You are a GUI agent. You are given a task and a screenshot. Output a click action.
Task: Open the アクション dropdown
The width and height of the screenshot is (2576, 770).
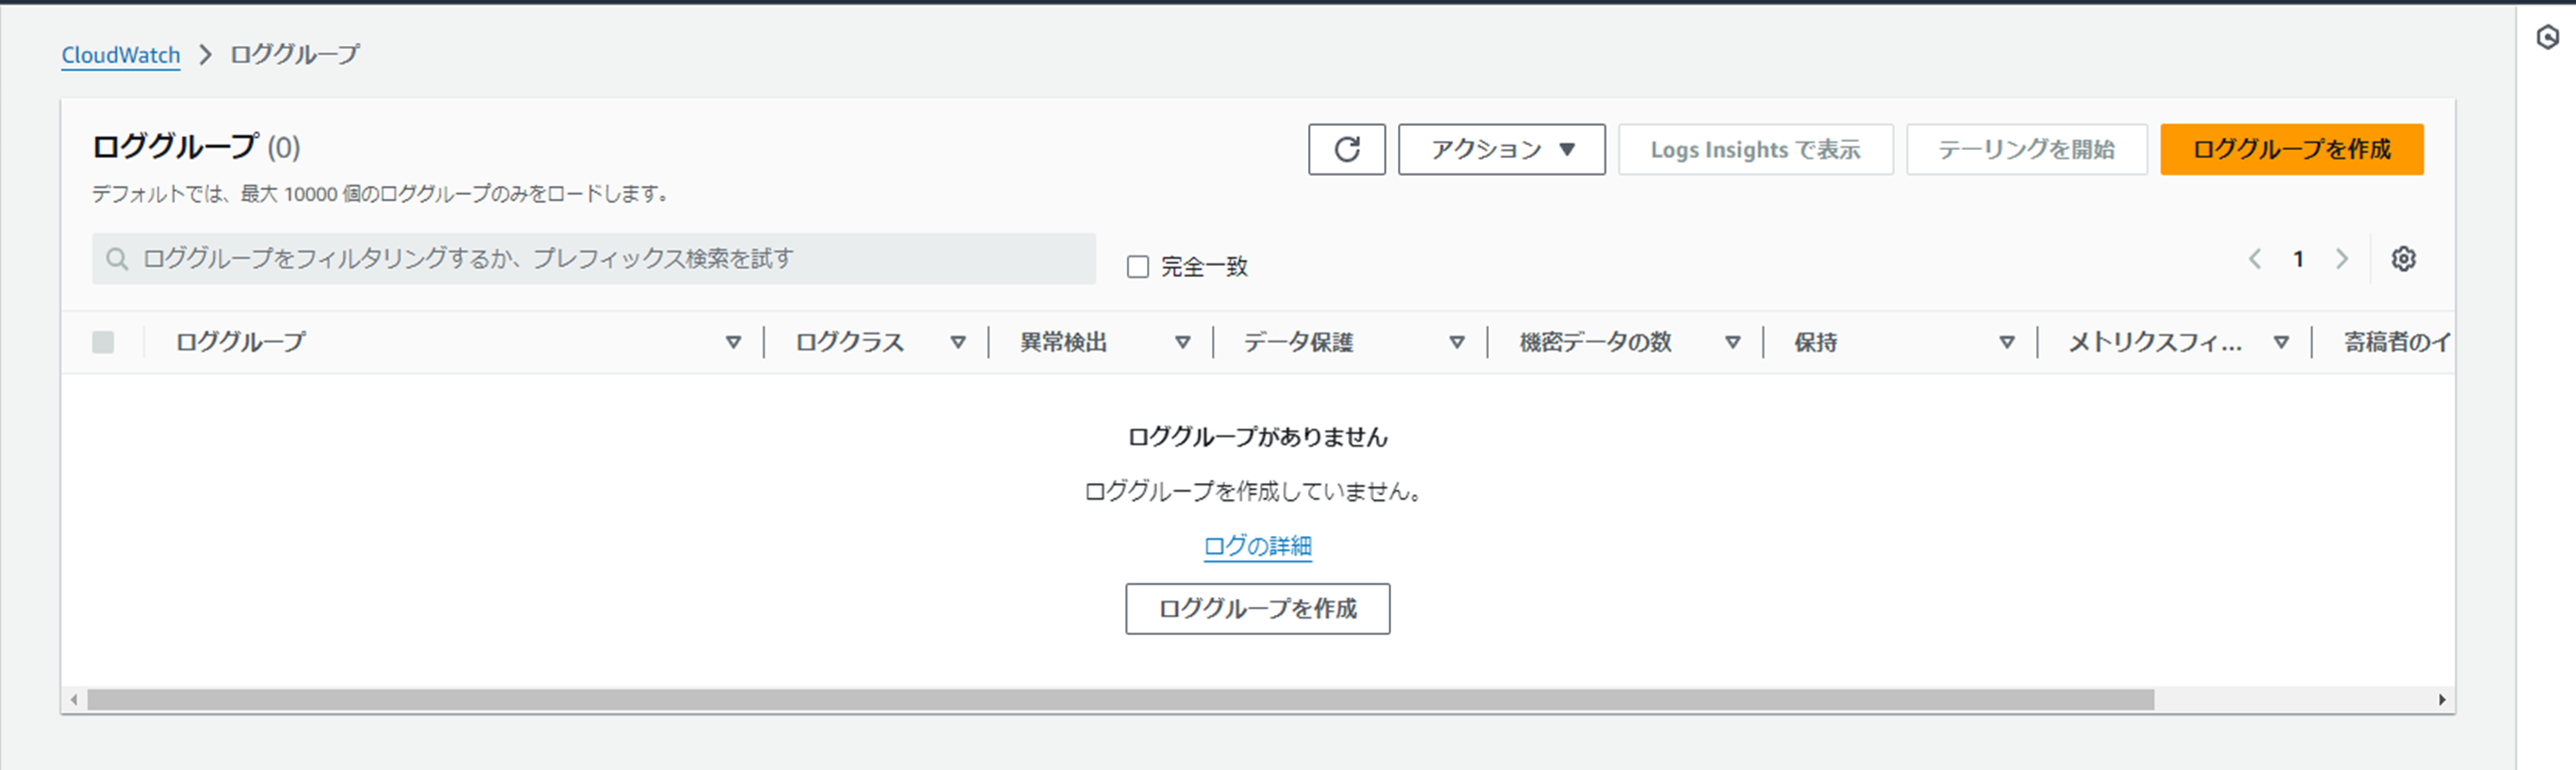point(1501,150)
